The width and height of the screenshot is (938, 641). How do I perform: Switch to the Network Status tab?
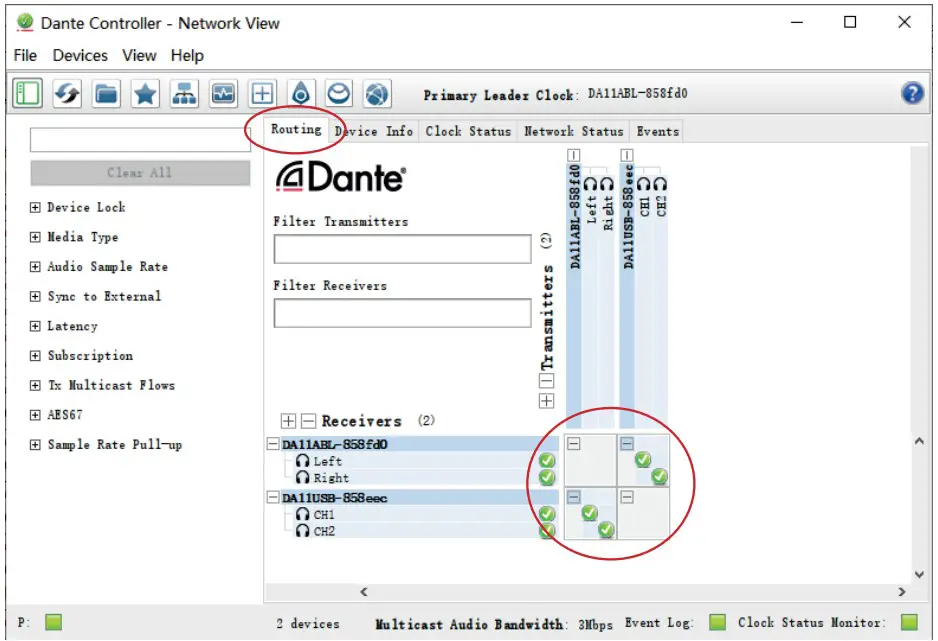[574, 131]
